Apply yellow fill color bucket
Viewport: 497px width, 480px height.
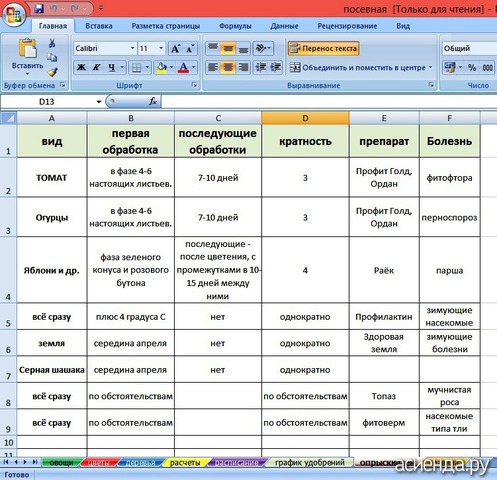tap(162, 68)
